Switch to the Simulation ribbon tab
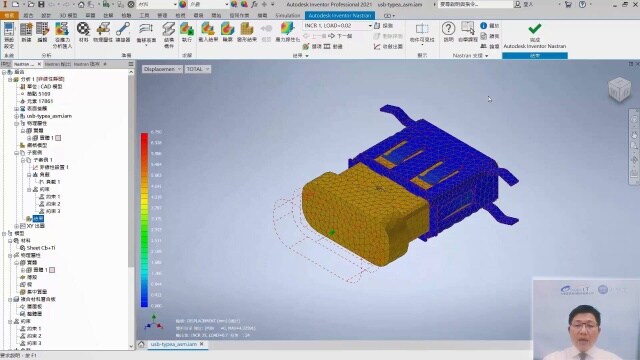The width and height of the screenshot is (640, 360). (x=287, y=16)
